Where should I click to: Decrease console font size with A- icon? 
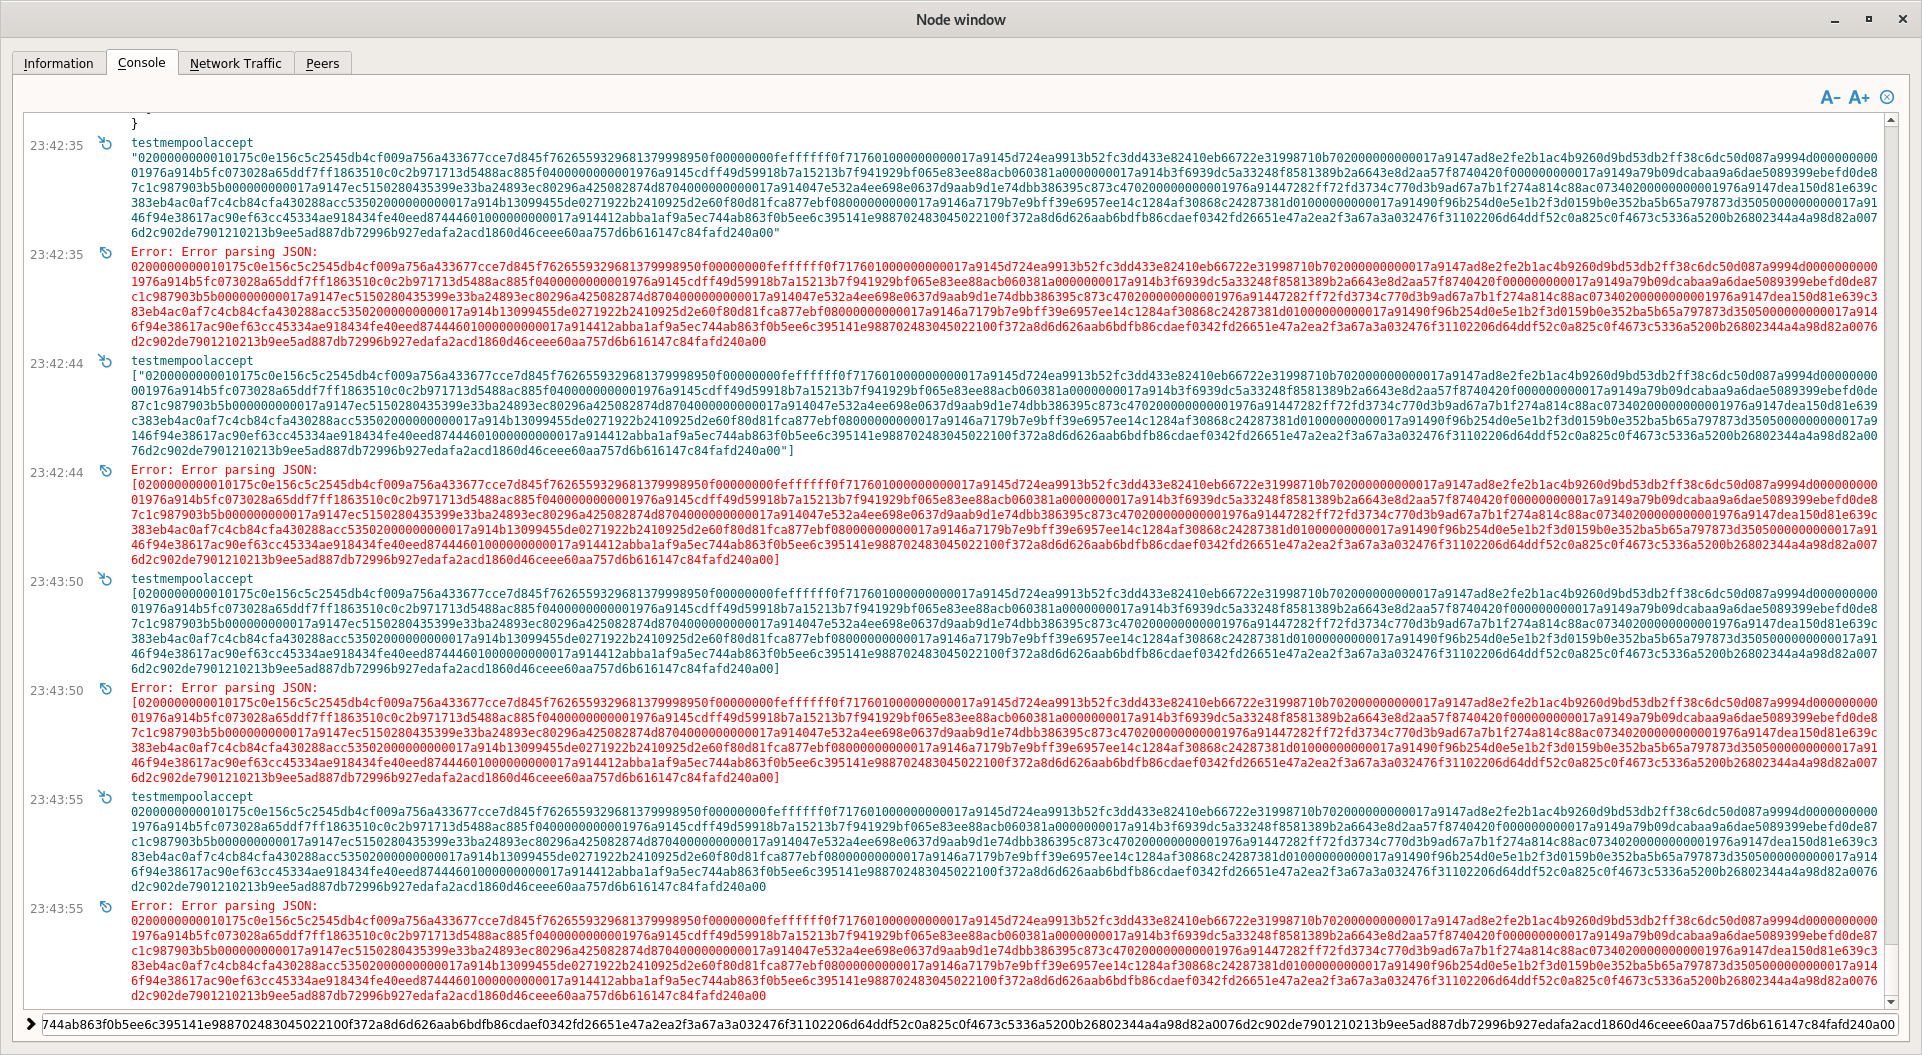click(x=1831, y=96)
